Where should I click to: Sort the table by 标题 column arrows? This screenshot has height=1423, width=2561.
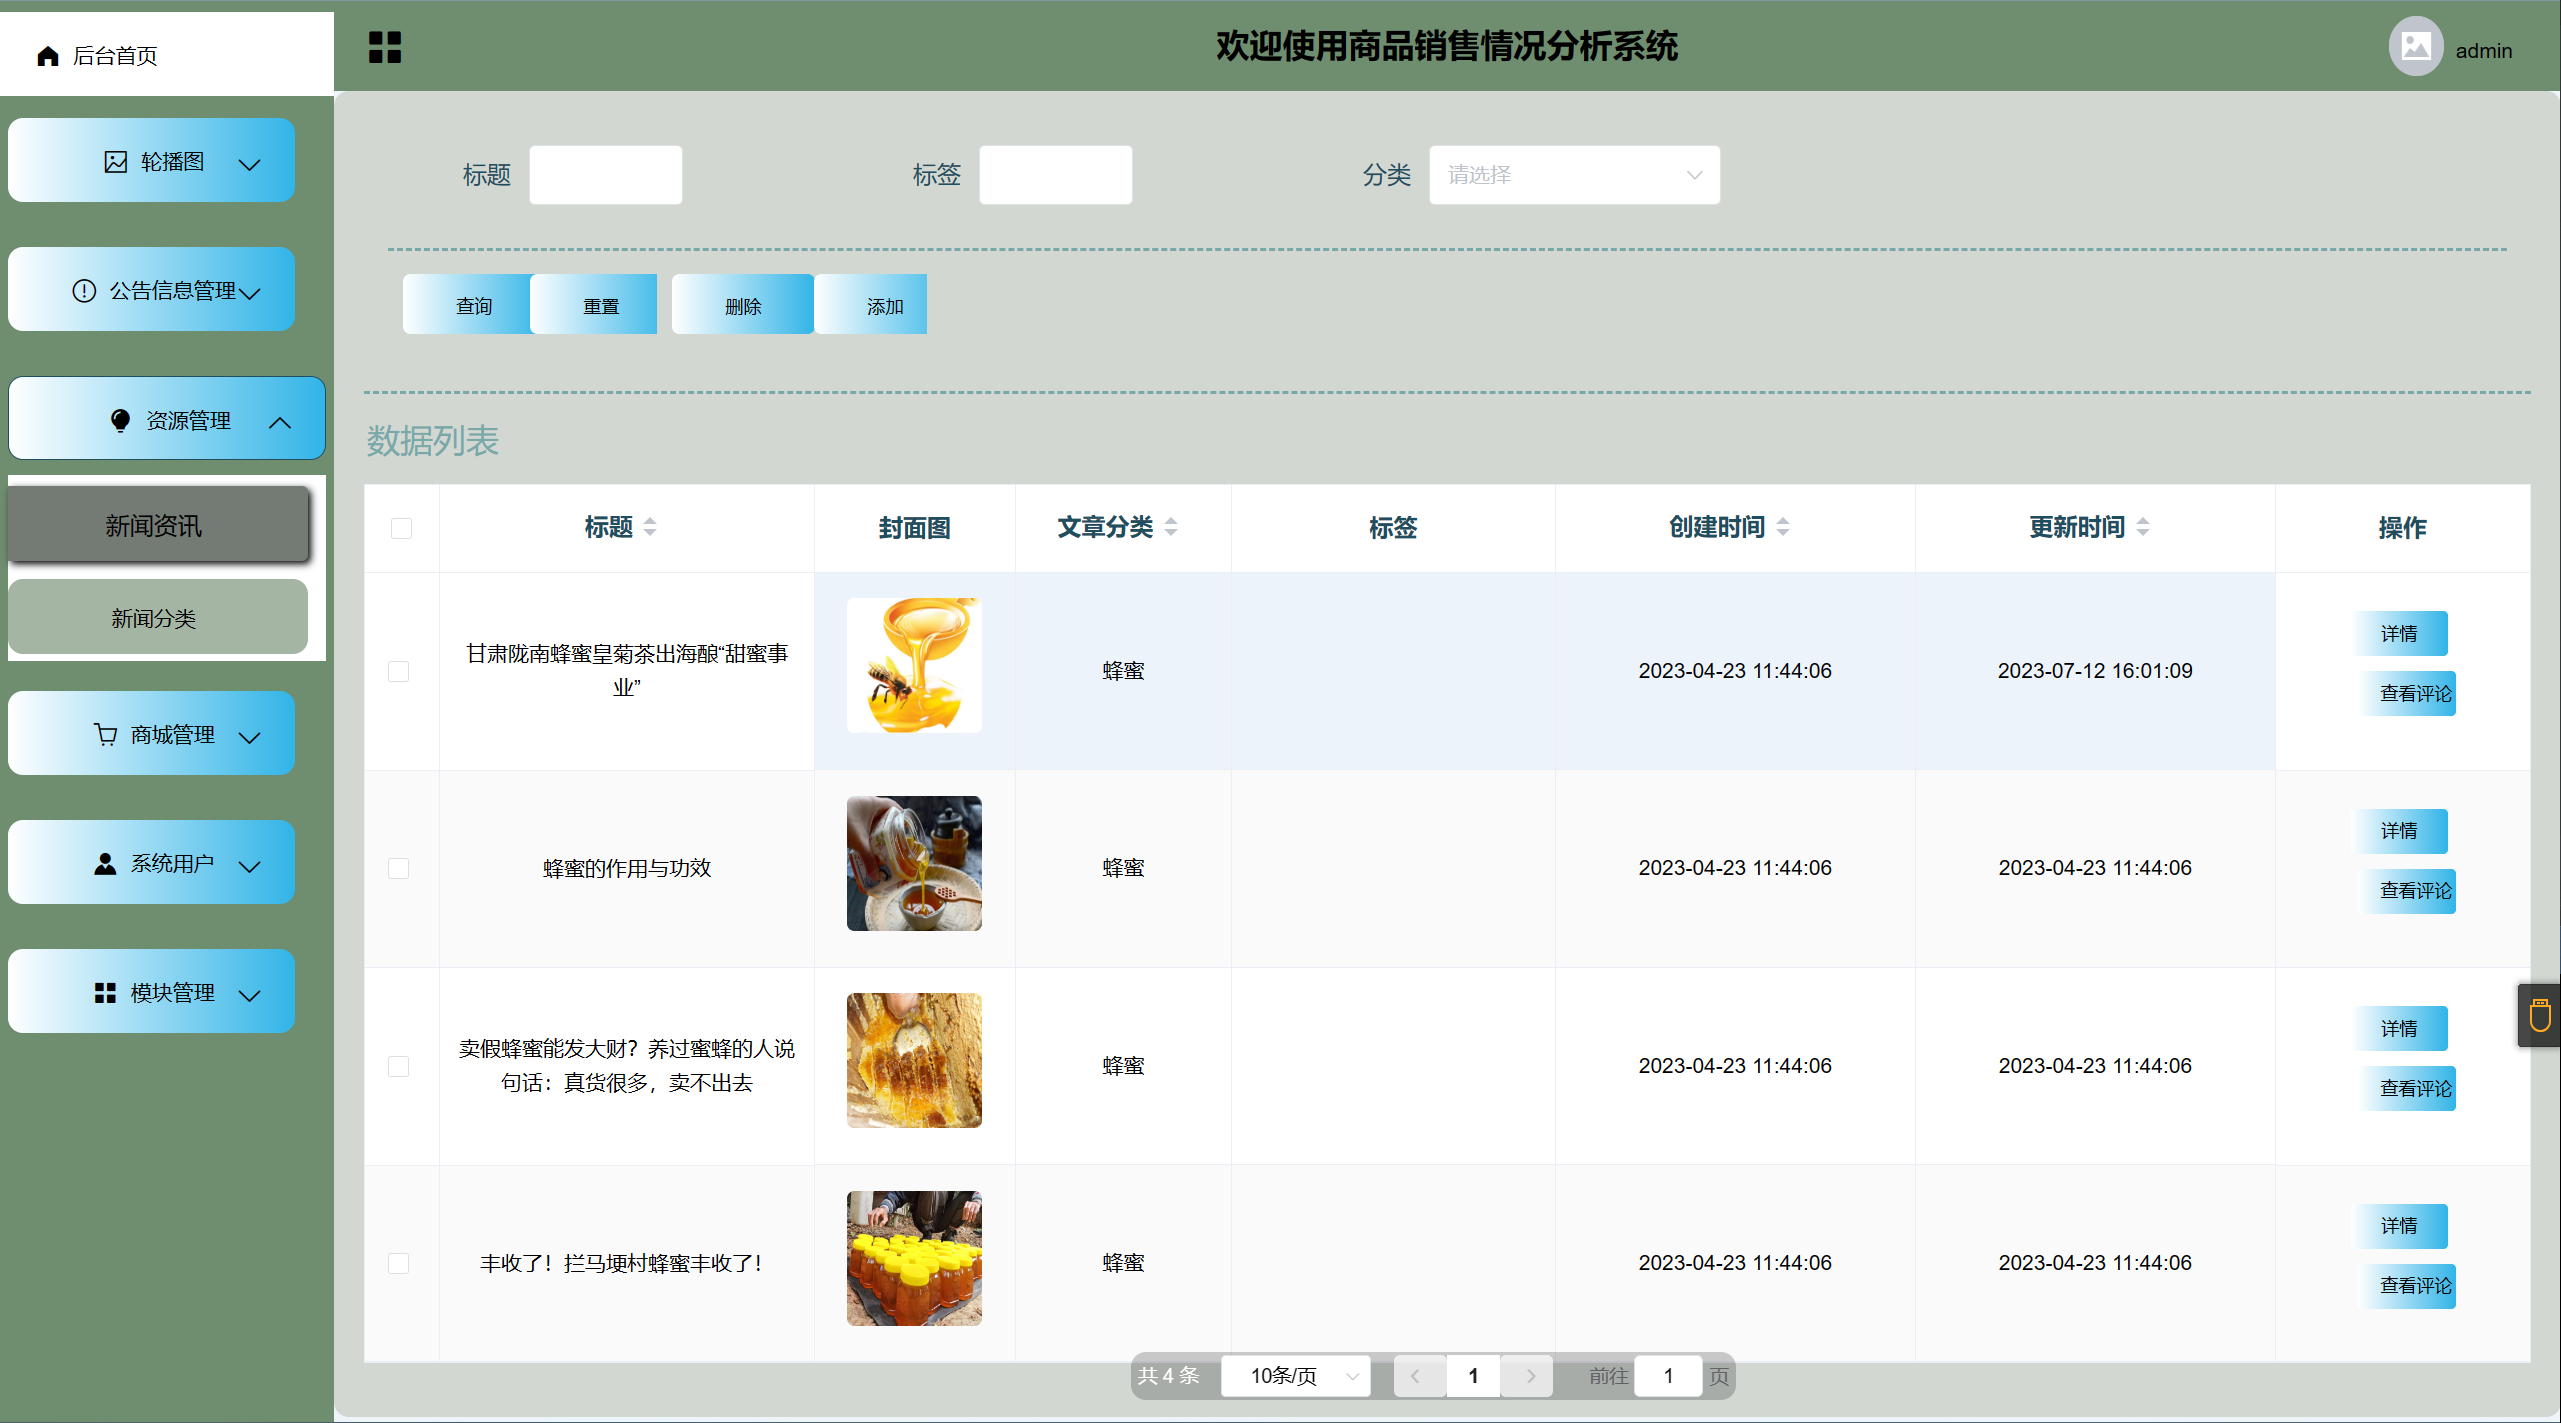coord(650,527)
